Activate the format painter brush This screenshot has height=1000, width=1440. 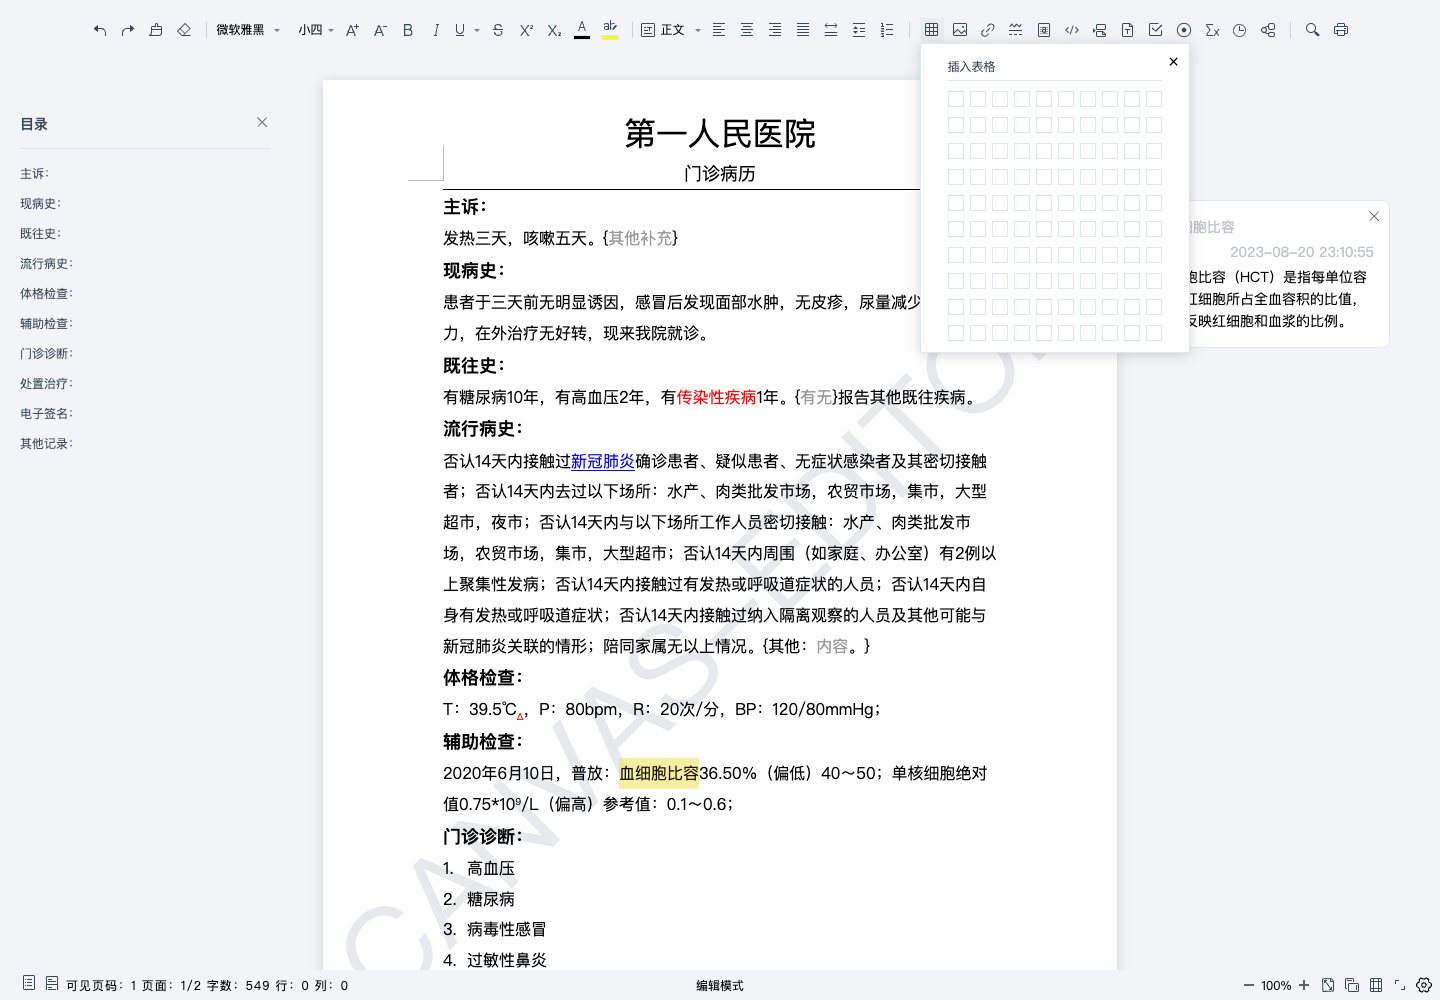point(156,30)
